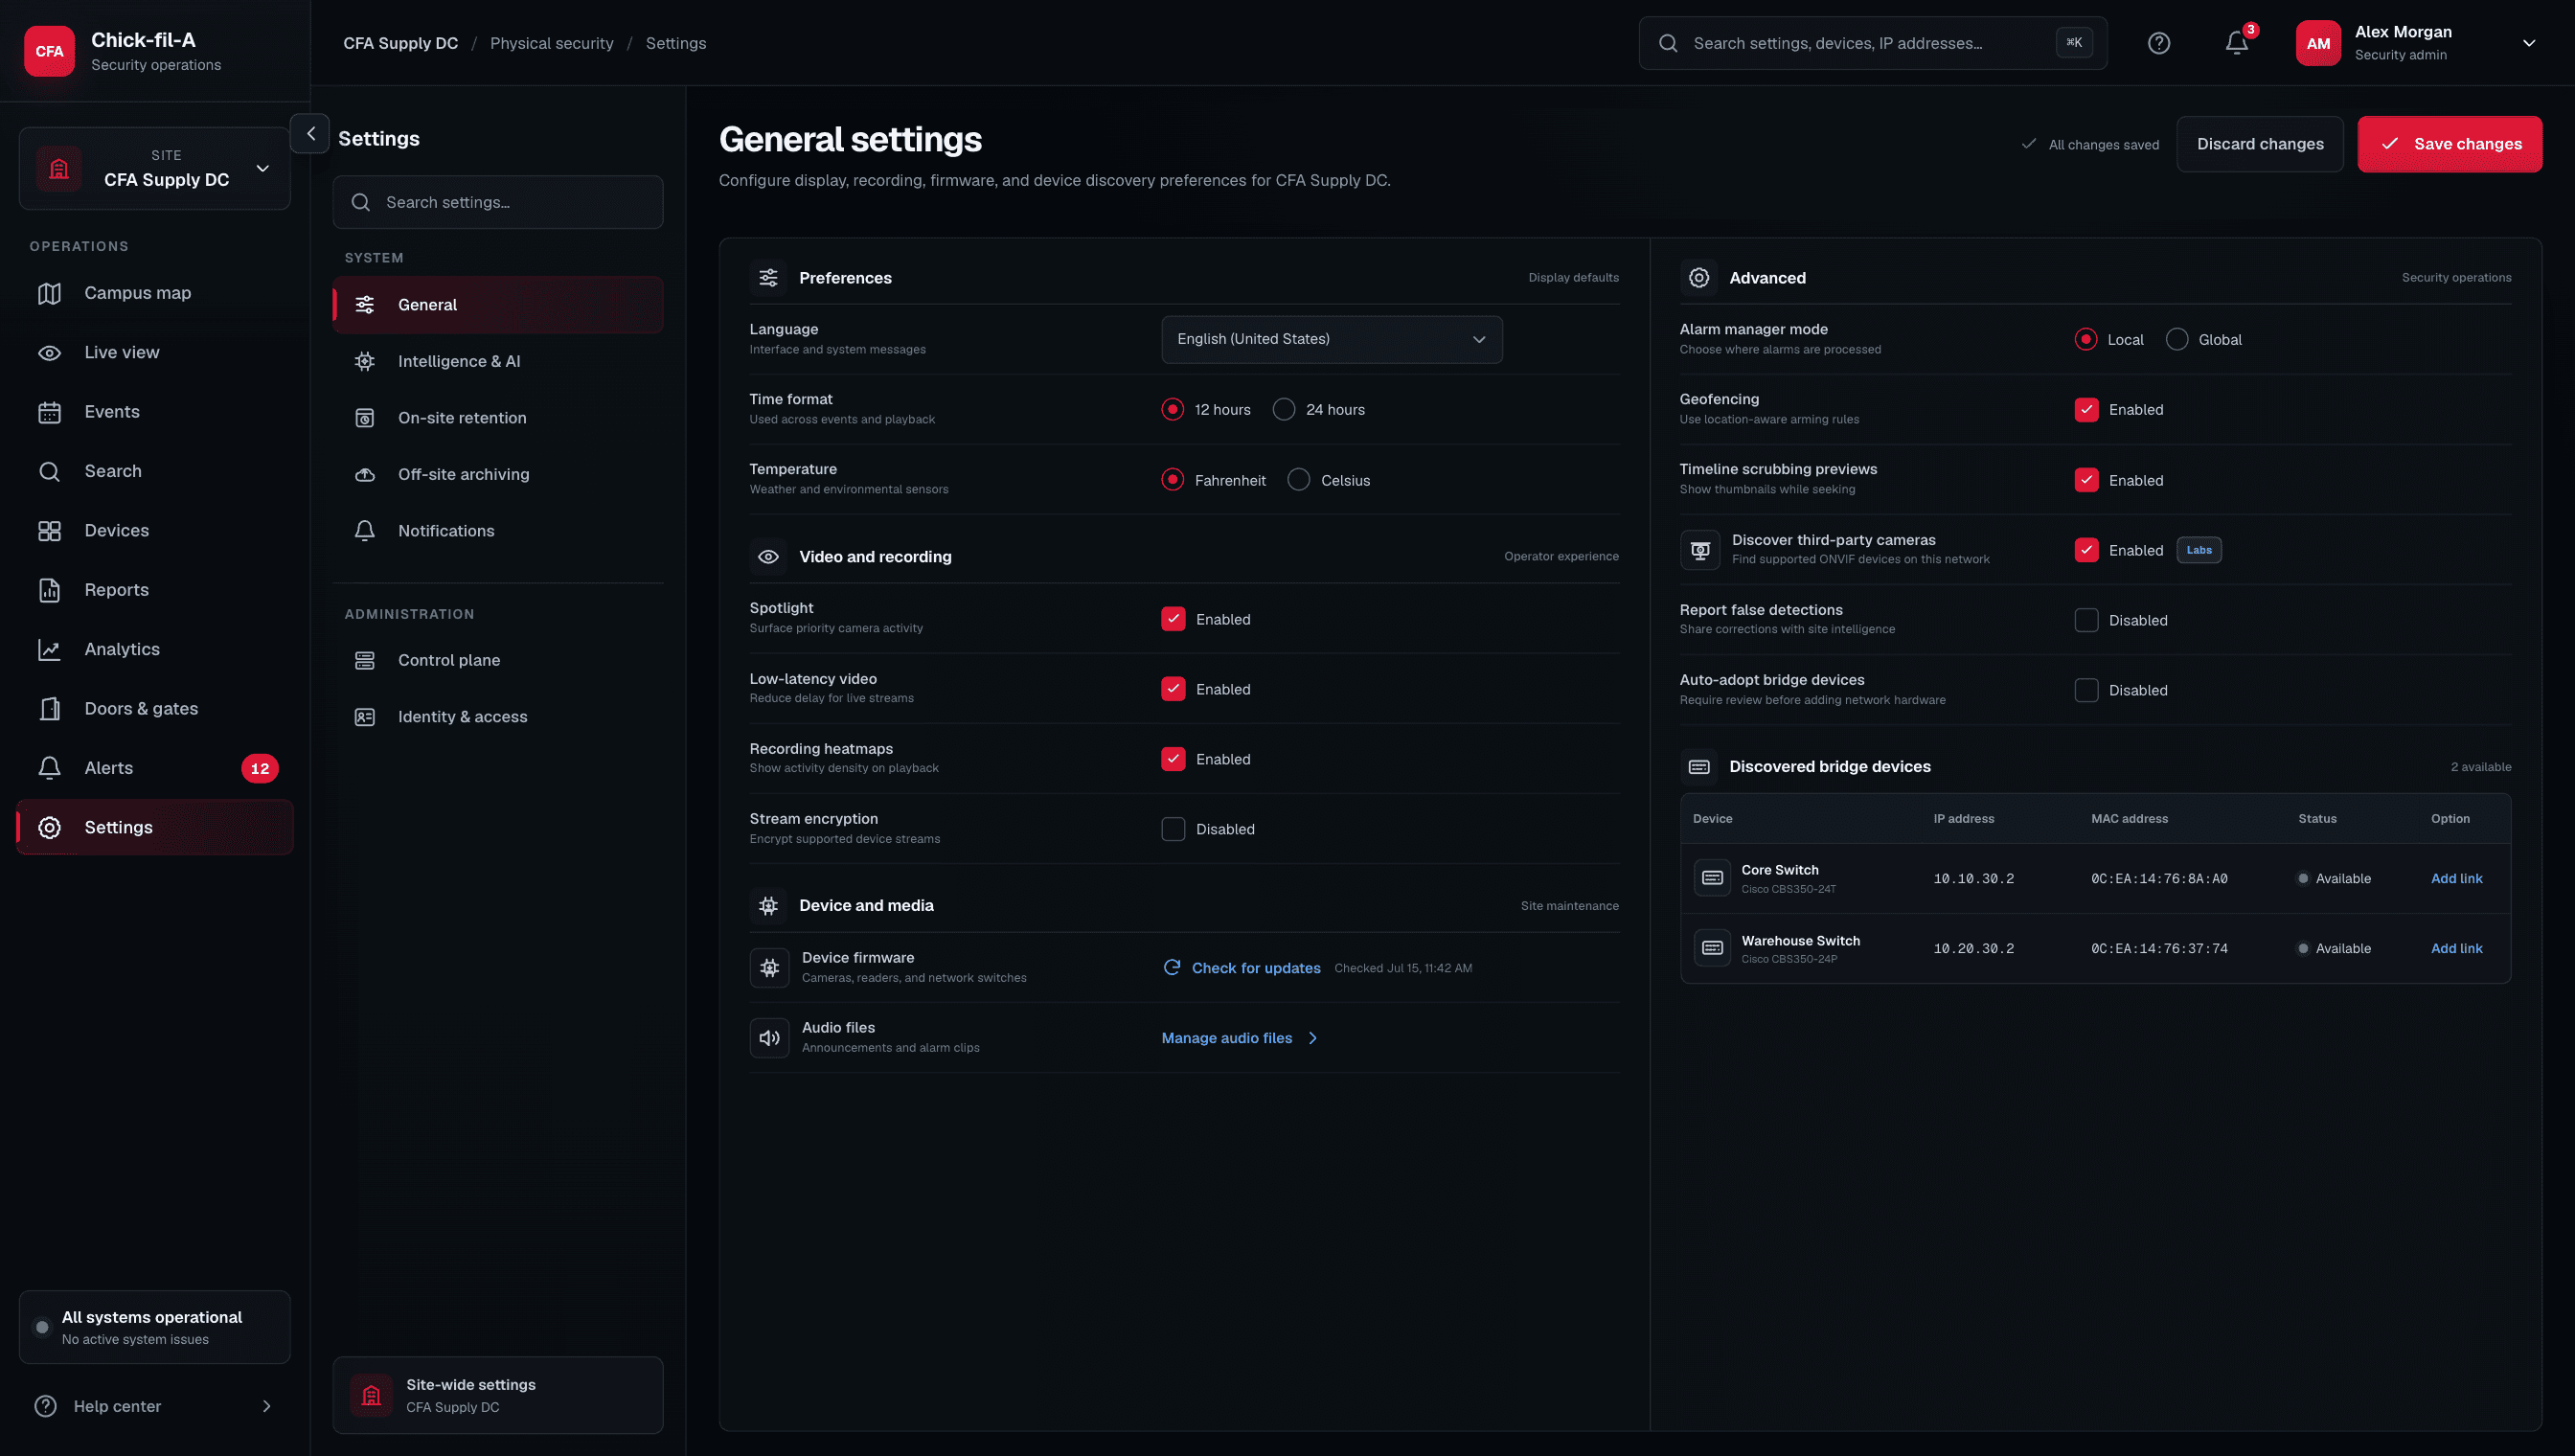
Task: Click the Discovered bridge devices icon
Action: coord(1698,766)
